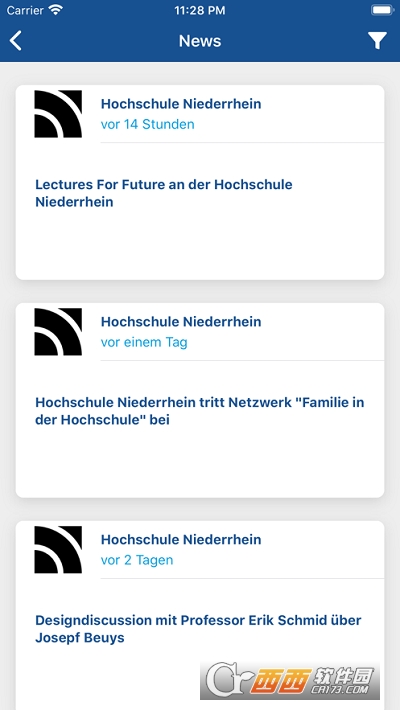Tap the 'vor einem Tag' timestamp

click(x=144, y=342)
